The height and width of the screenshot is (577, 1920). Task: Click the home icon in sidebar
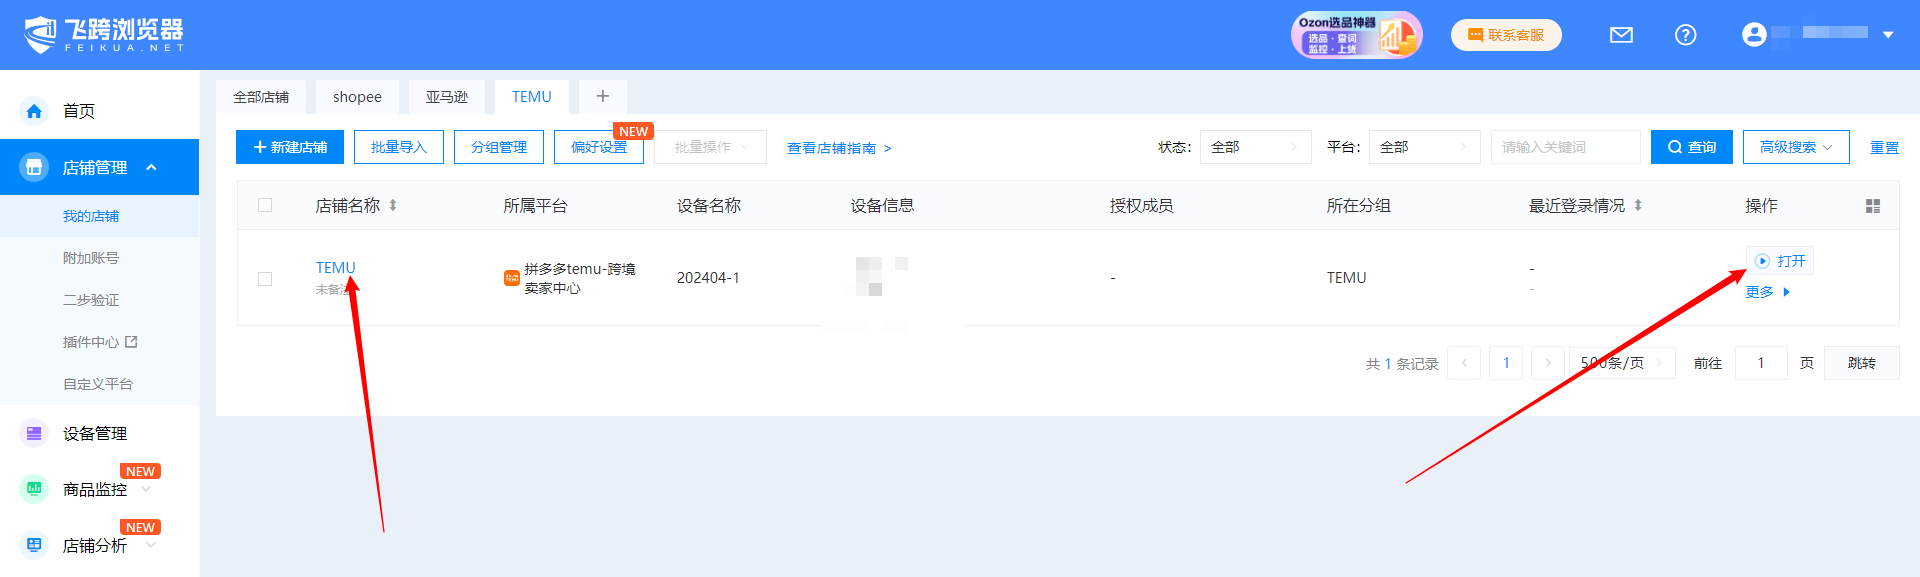point(34,111)
